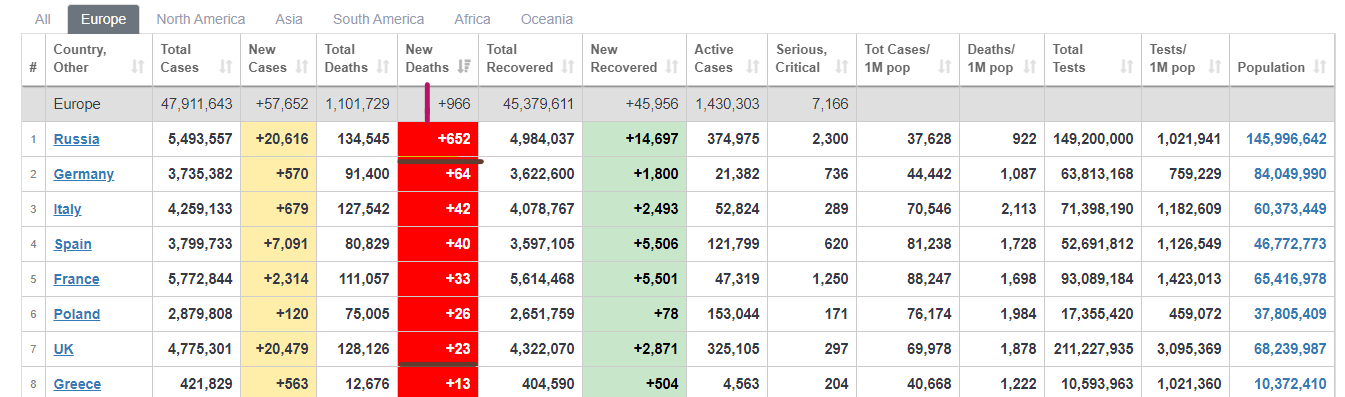Viewport: 1345px width, 397px height.
Task: Click Germany new deaths cell +64
Action: (438, 174)
